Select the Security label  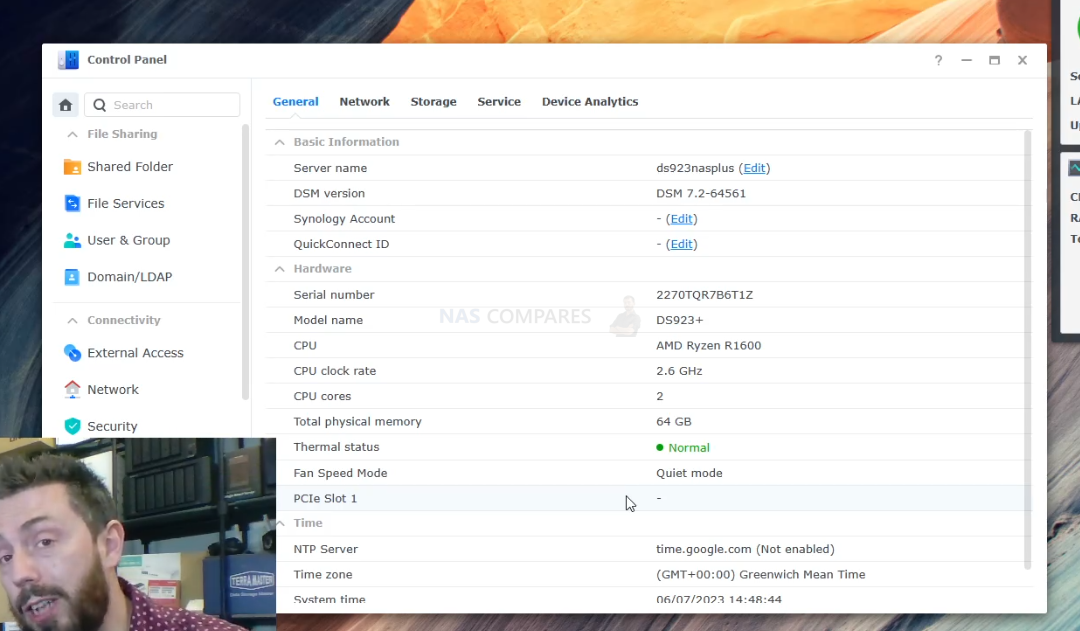(x=112, y=426)
